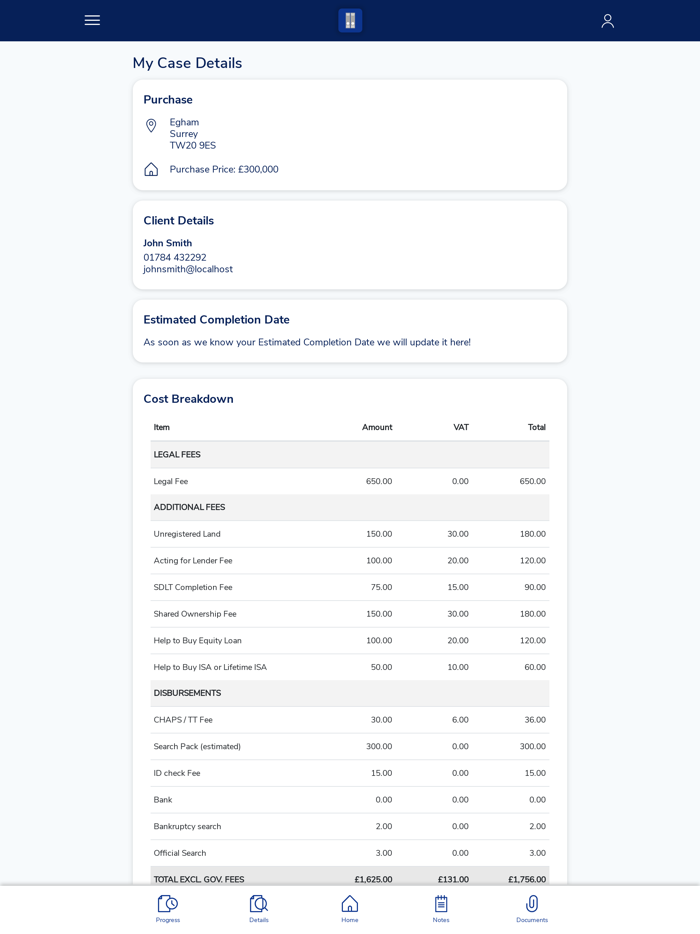This screenshot has height=934, width=700.
Task: Open the Documents tab
Action: [532, 908]
